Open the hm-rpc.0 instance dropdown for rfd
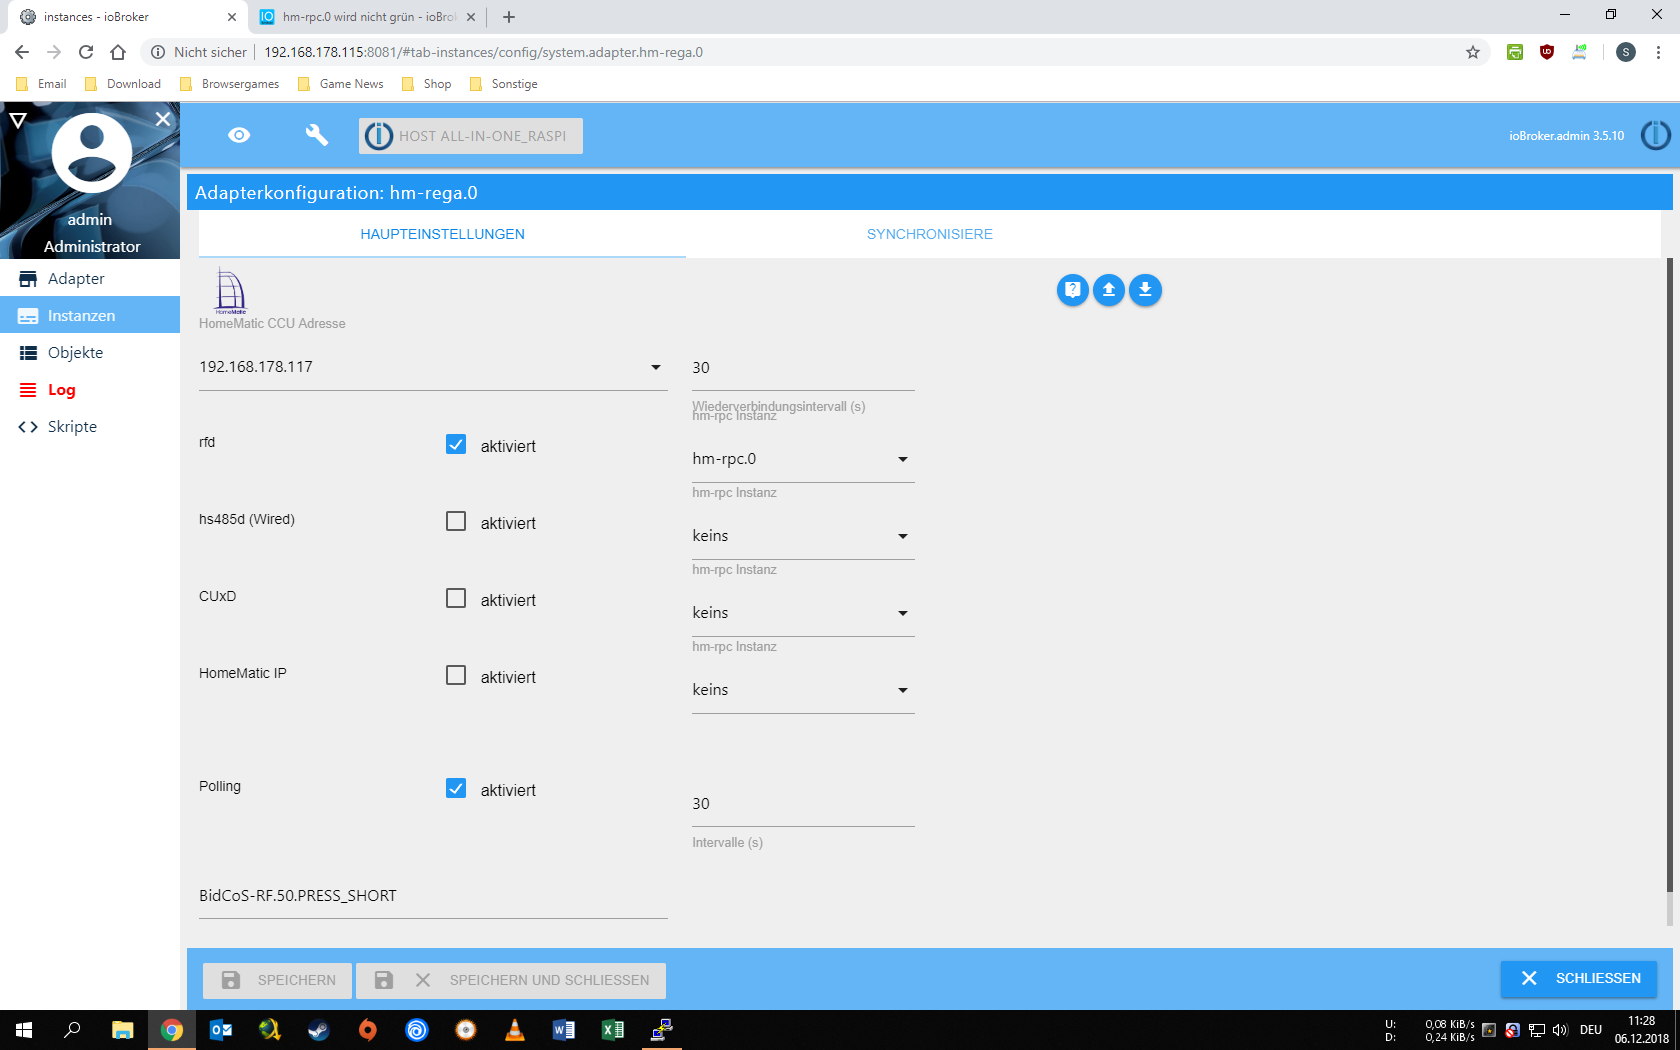 coord(803,459)
